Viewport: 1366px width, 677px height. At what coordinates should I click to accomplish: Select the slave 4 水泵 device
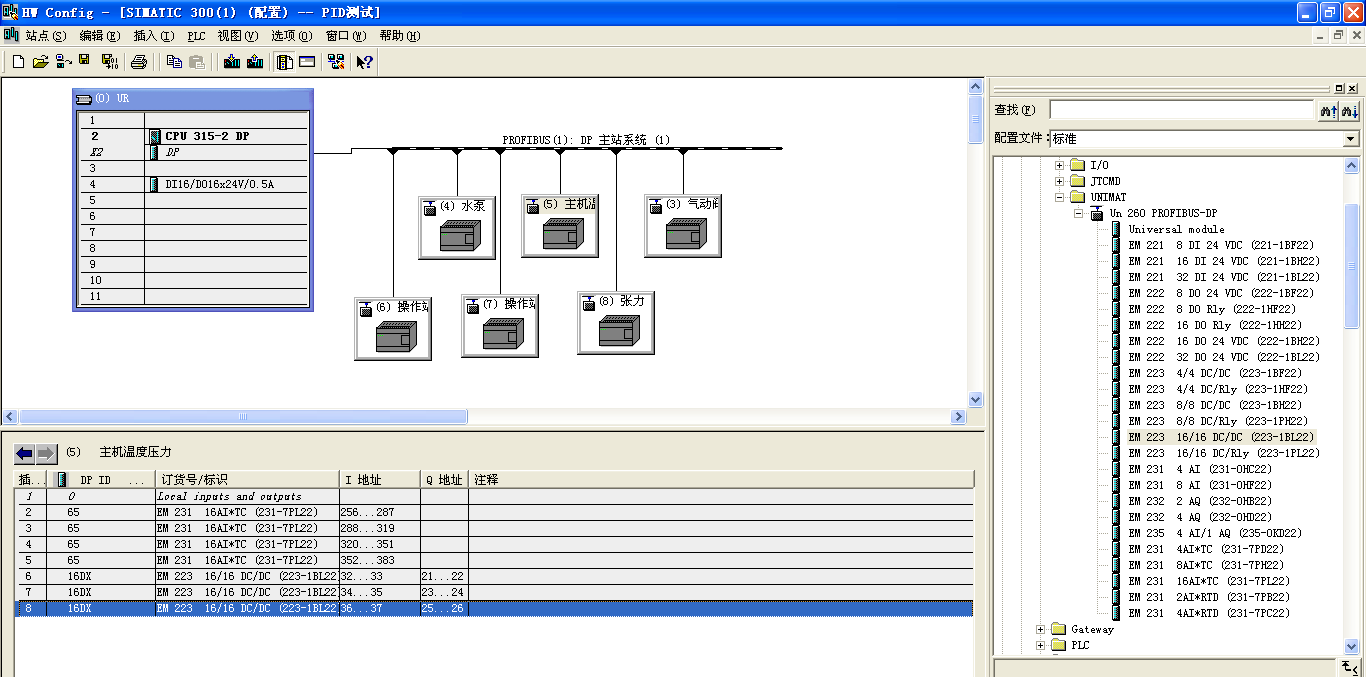coord(457,227)
